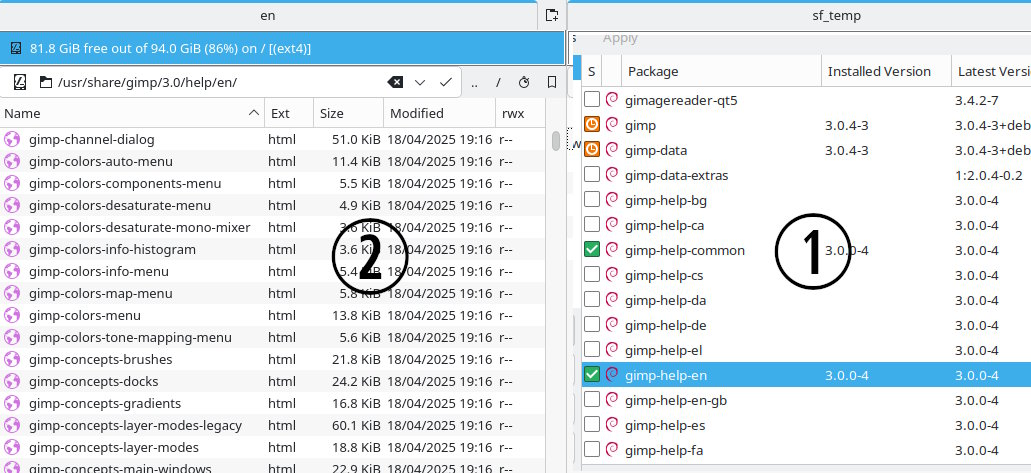Mark gimp-data-extras checkbox

pyautogui.click(x=592, y=175)
